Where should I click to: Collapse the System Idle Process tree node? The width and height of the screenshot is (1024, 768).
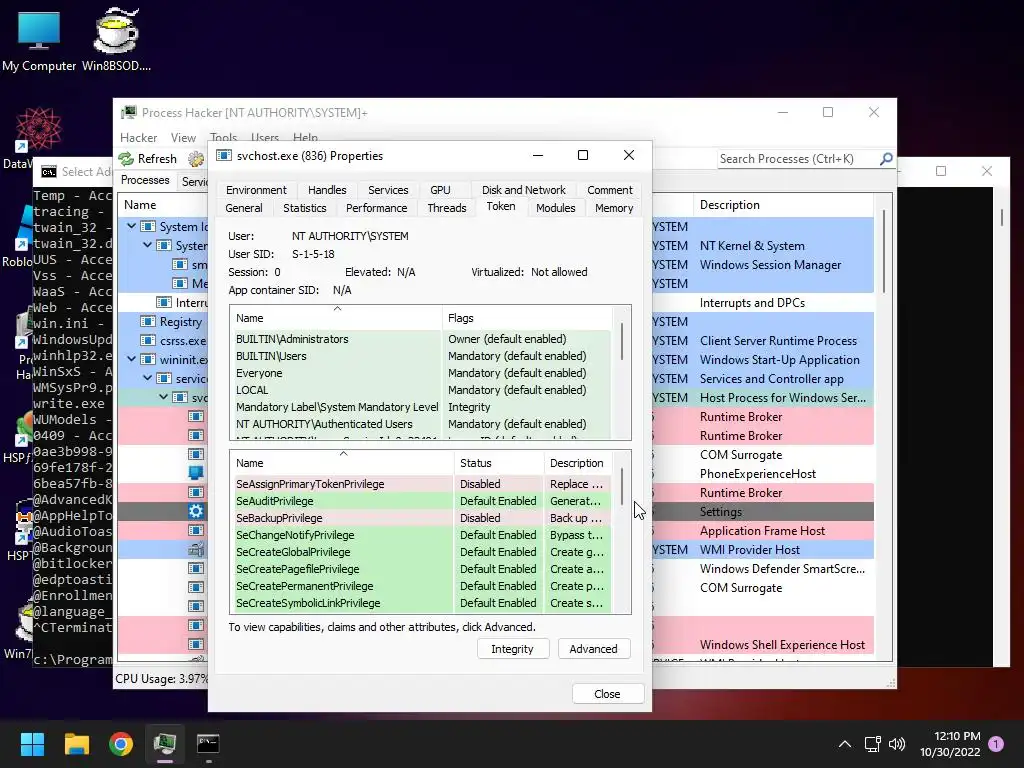(131, 226)
